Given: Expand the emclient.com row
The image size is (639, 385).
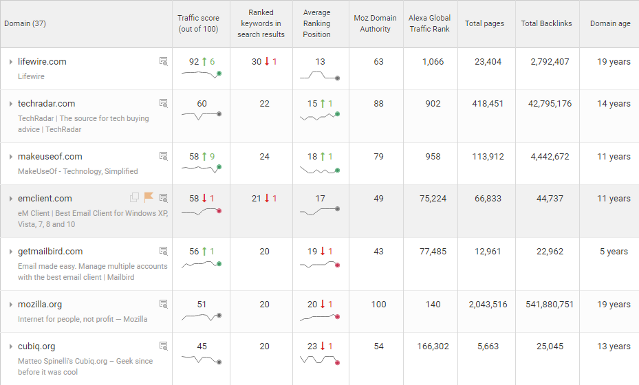Looking at the screenshot, I should (x=11, y=199).
